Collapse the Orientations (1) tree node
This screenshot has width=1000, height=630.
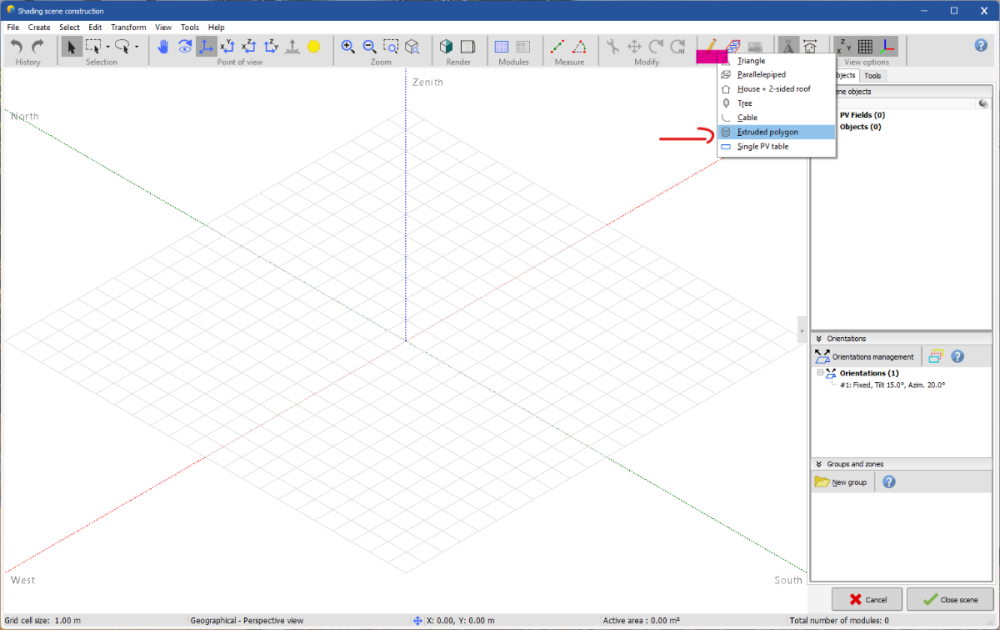pos(820,373)
